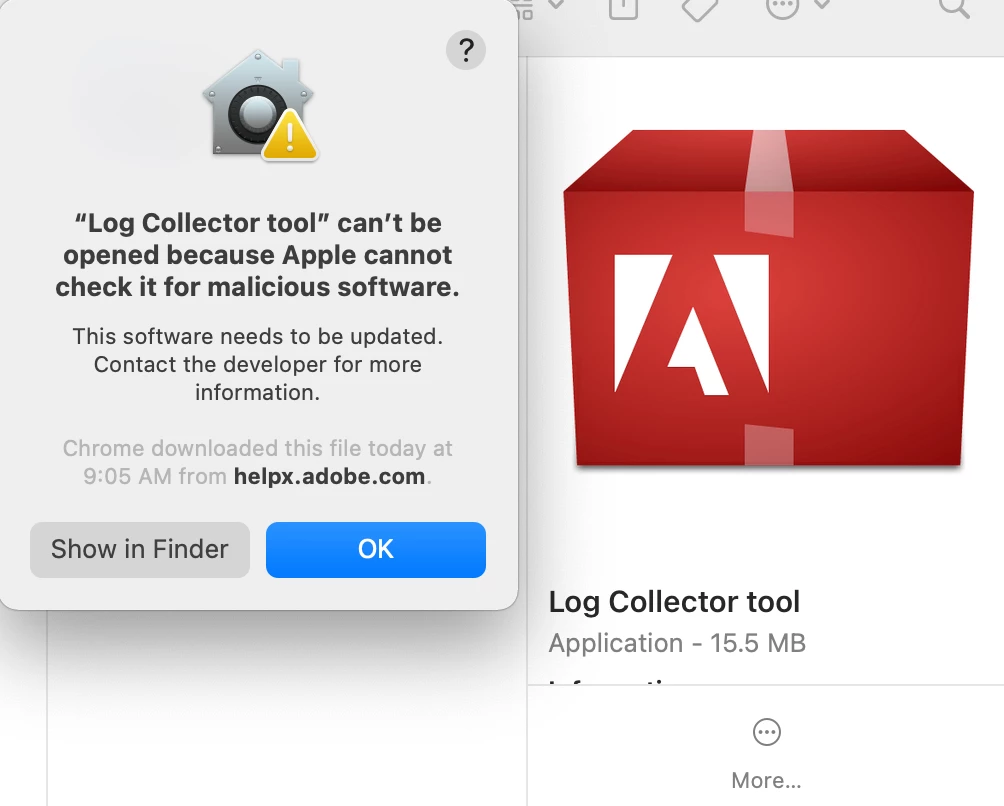Expand the action menu chevron in toolbar
The image size is (1004, 806).
click(x=822, y=5)
